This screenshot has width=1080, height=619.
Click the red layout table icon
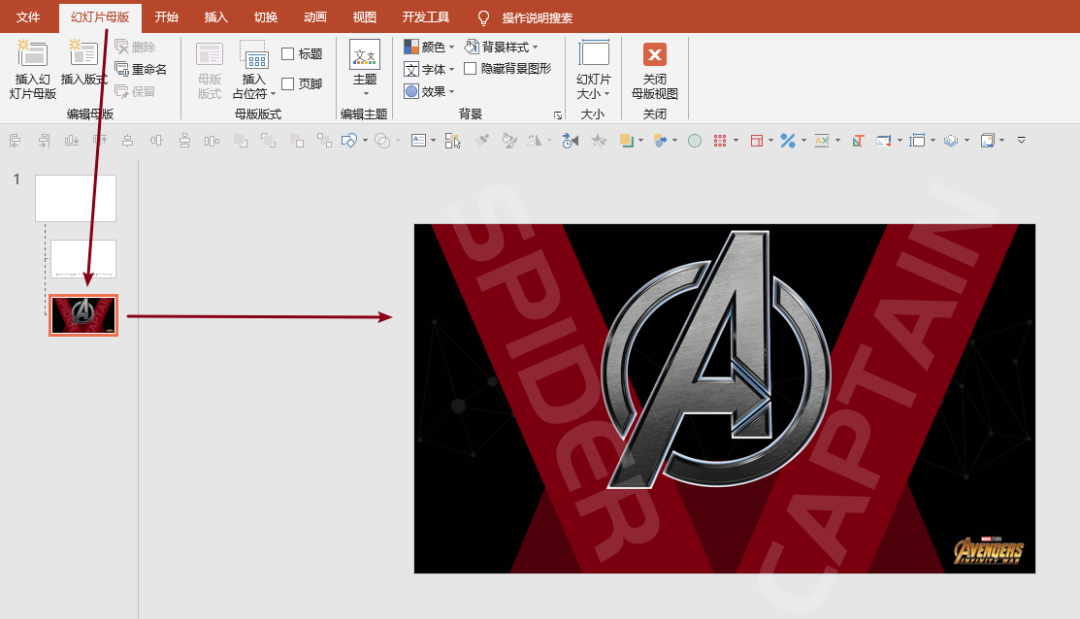[x=756, y=140]
